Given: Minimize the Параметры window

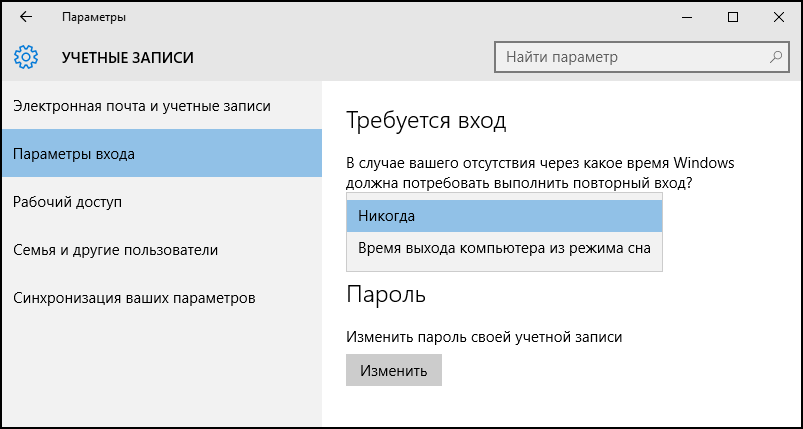Looking at the screenshot, I should tap(687, 17).
